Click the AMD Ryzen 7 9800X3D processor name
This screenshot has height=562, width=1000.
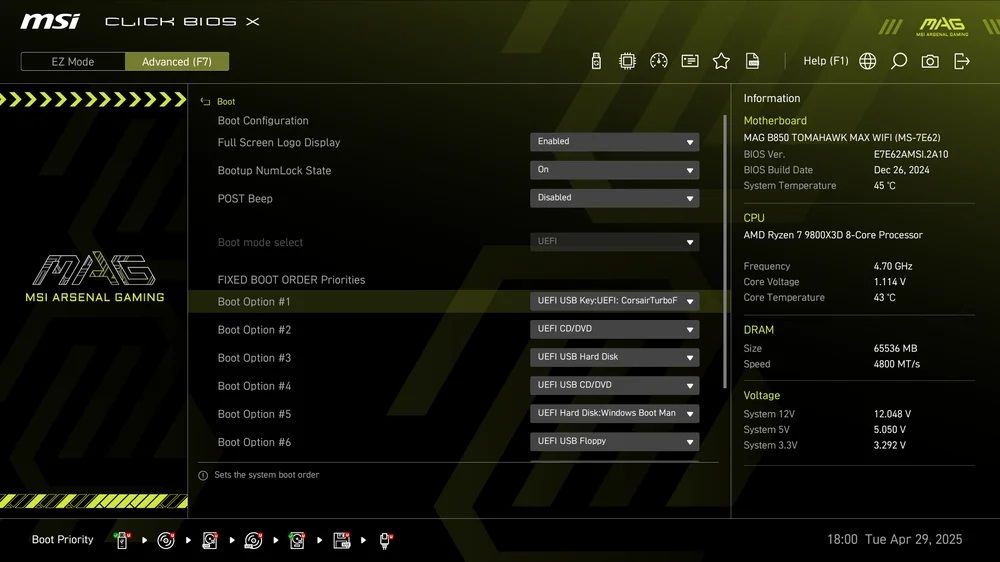[x=833, y=235]
